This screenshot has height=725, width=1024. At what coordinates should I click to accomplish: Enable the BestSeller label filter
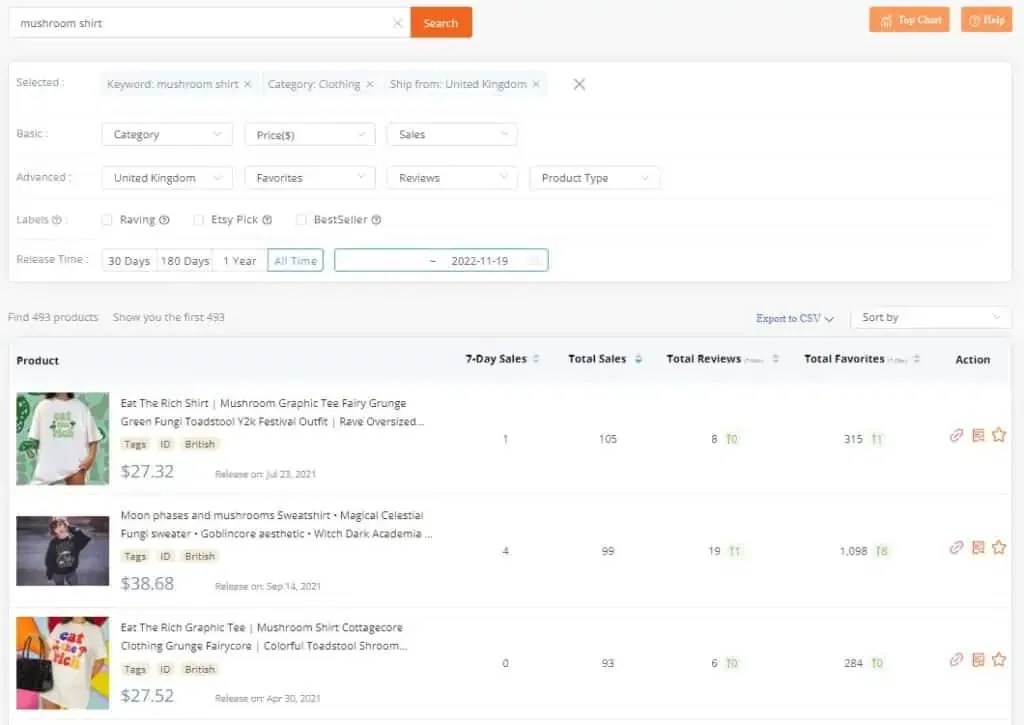pyautogui.click(x=302, y=219)
